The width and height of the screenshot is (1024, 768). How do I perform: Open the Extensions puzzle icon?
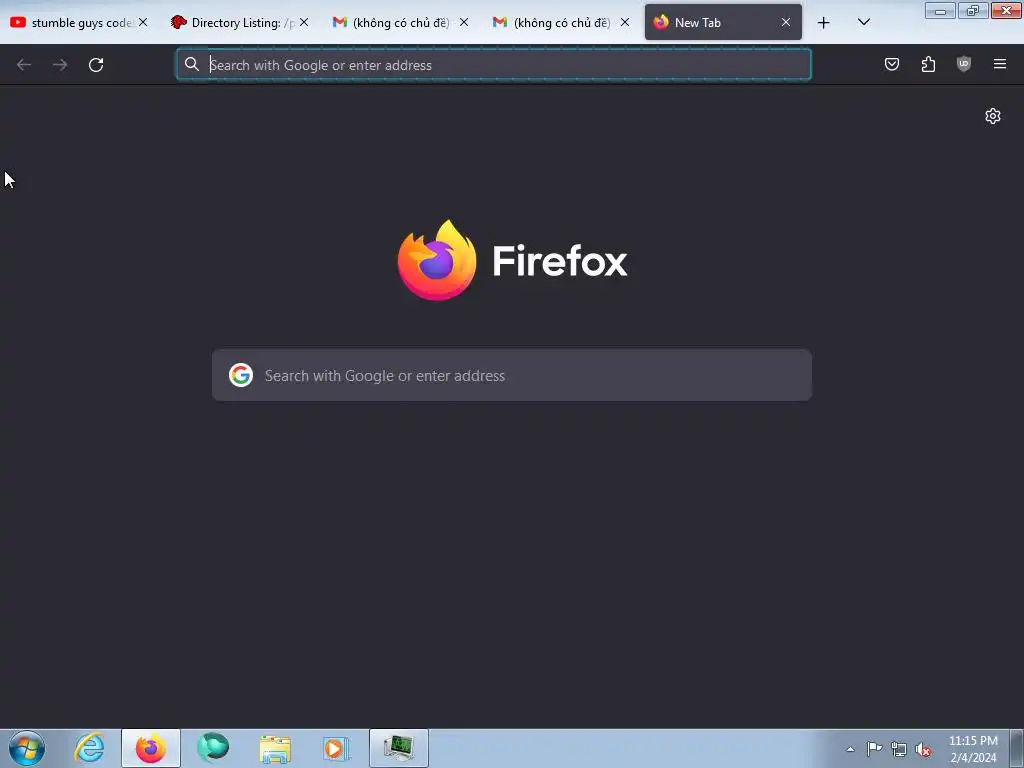click(928, 64)
